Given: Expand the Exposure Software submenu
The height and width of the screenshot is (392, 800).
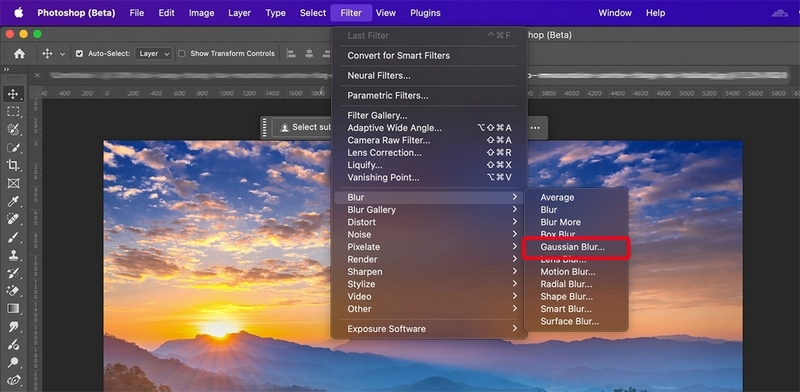Looking at the screenshot, I should [428, 329].
